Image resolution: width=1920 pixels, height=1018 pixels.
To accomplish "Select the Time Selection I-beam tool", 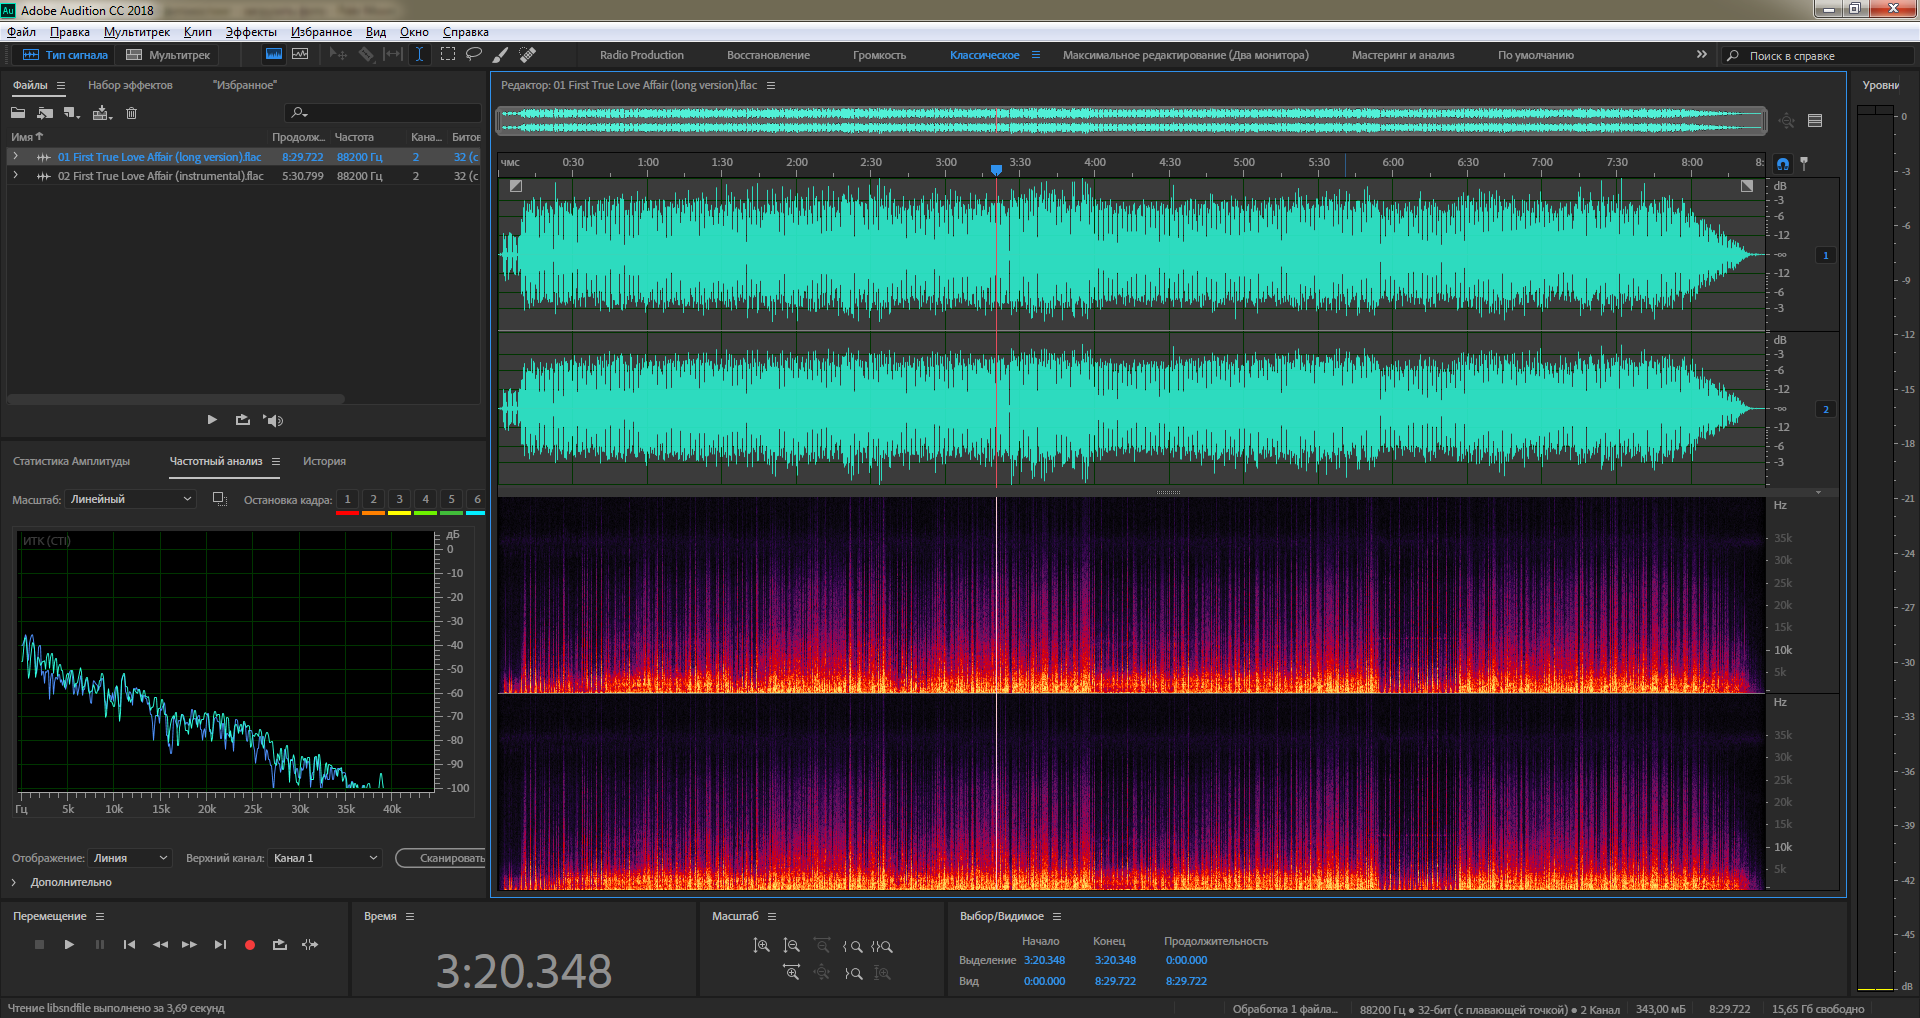I will point(420,55).
